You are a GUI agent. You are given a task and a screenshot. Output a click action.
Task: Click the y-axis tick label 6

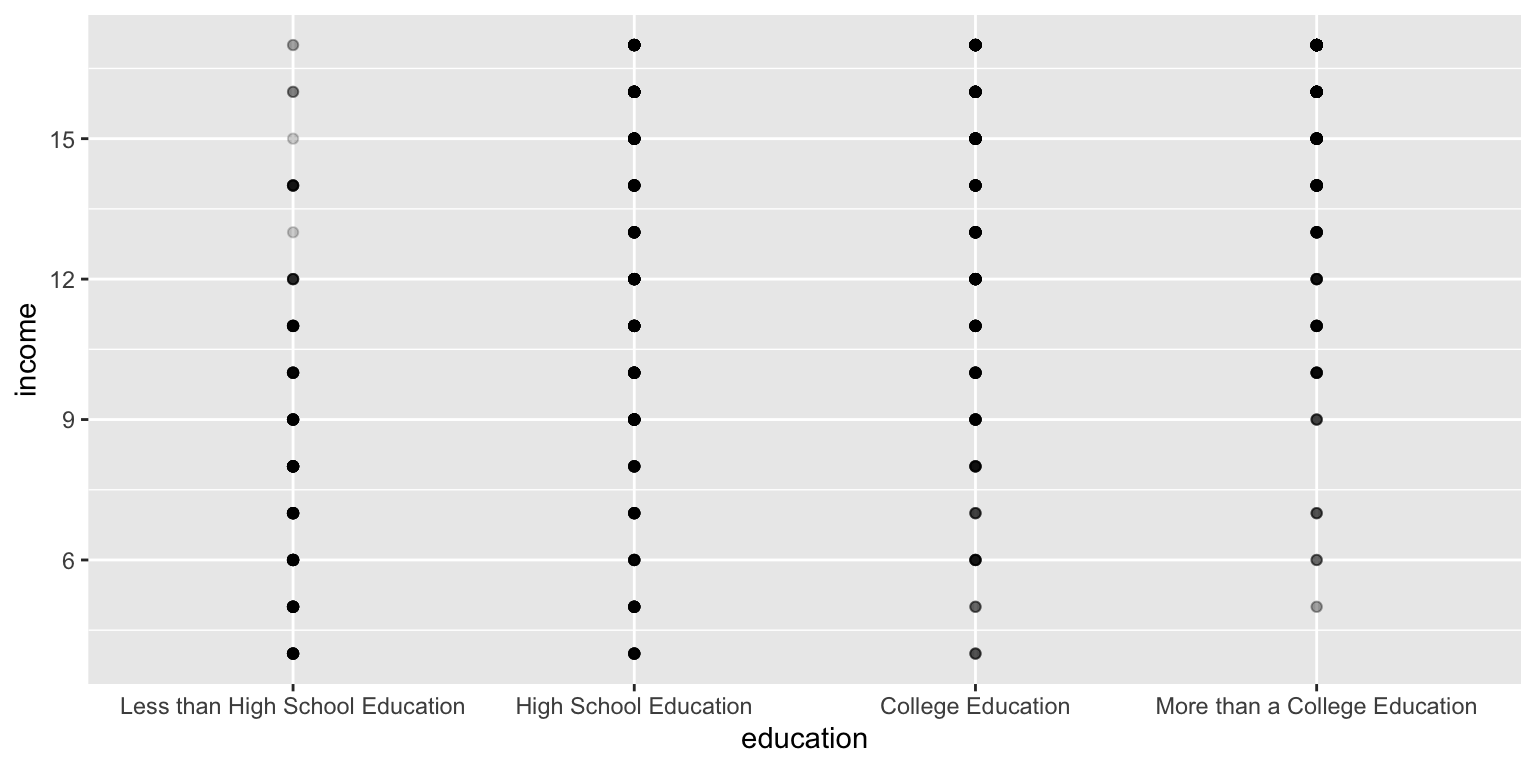pyautogui.click(x=70, y=560)
